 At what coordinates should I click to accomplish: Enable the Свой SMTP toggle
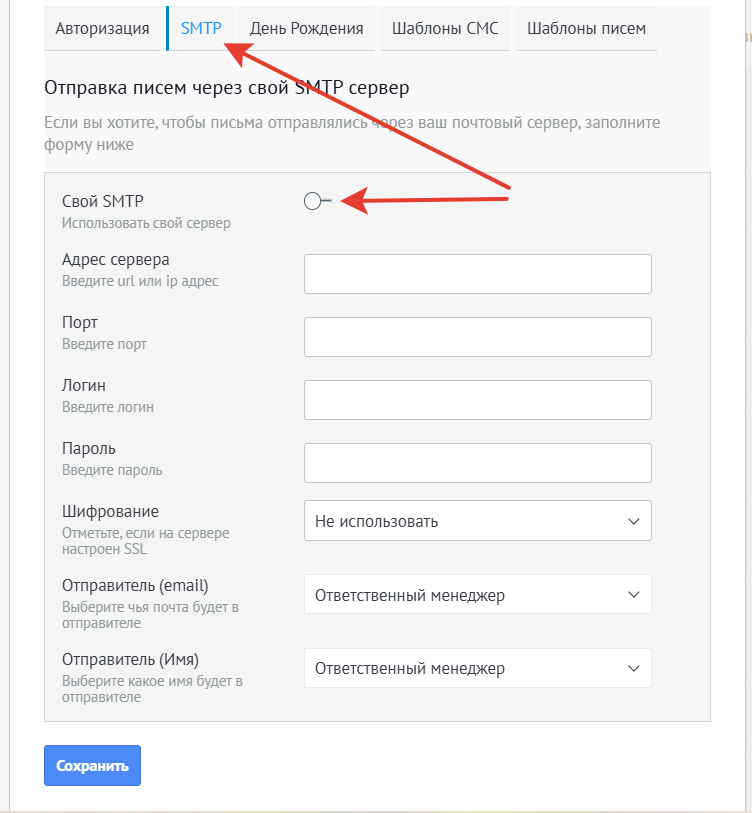pos(317,201)
